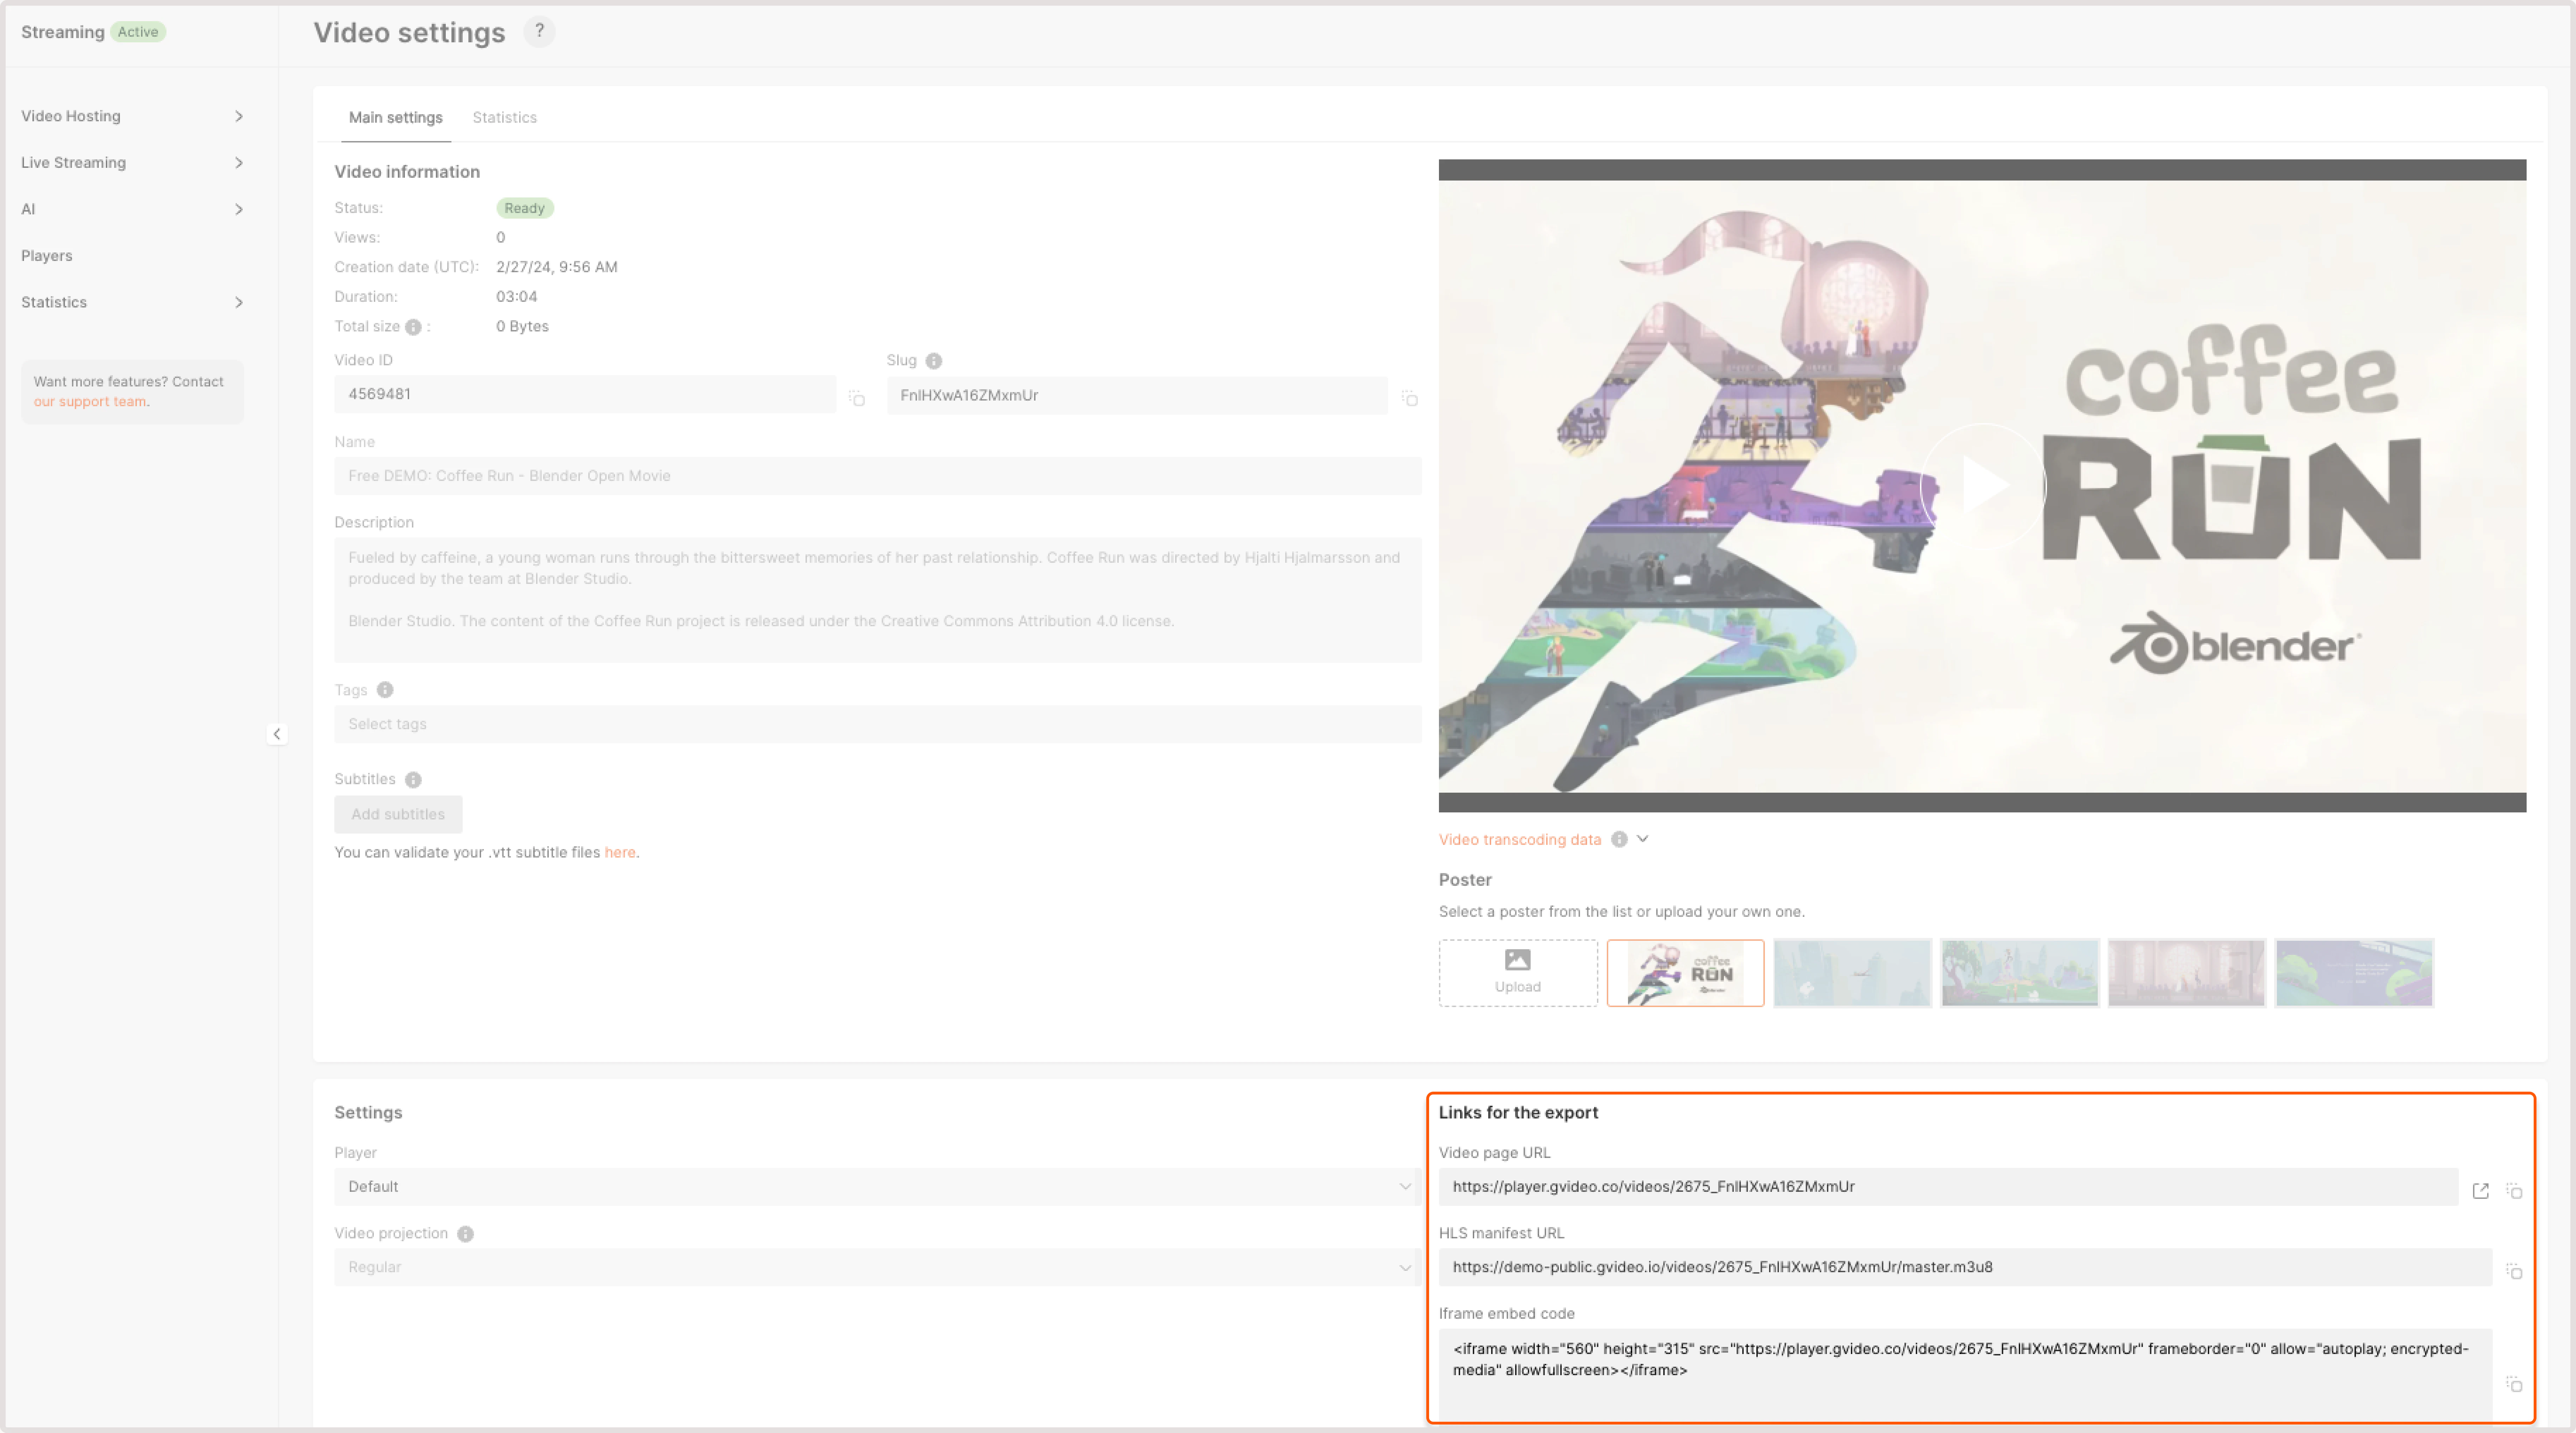Click the info icon next to Video projection
Screen dimensions: 2576x1433
point(465,1233)
